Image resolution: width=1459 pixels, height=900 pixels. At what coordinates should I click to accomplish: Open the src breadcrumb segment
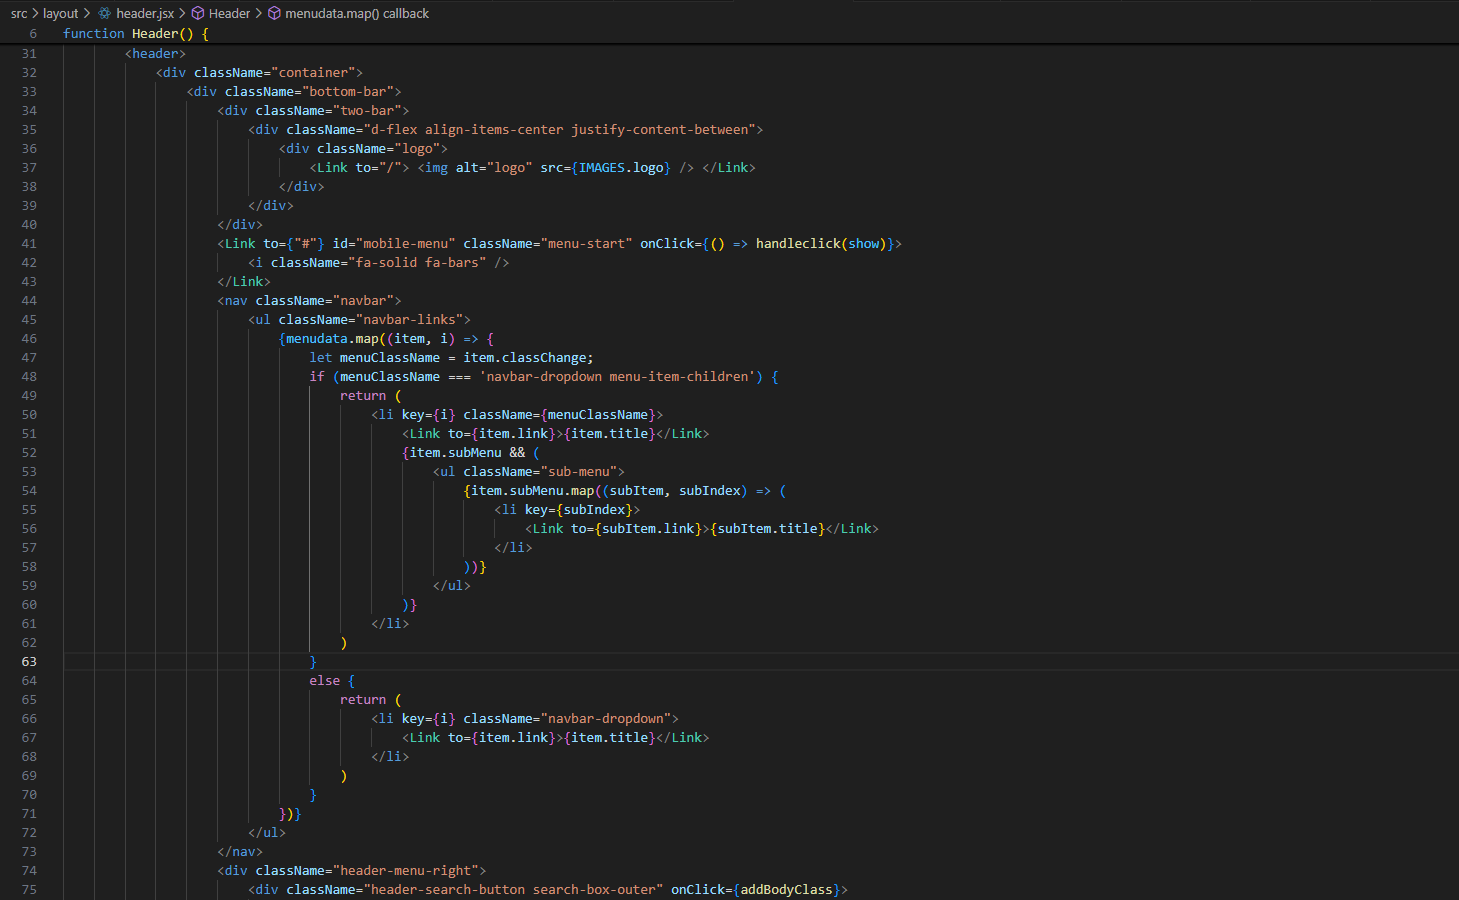[x=19, y=13]
